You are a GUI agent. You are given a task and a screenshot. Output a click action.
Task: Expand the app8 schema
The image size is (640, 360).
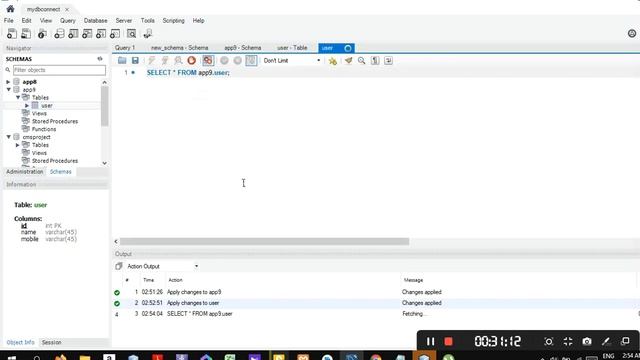click(8, 82)
